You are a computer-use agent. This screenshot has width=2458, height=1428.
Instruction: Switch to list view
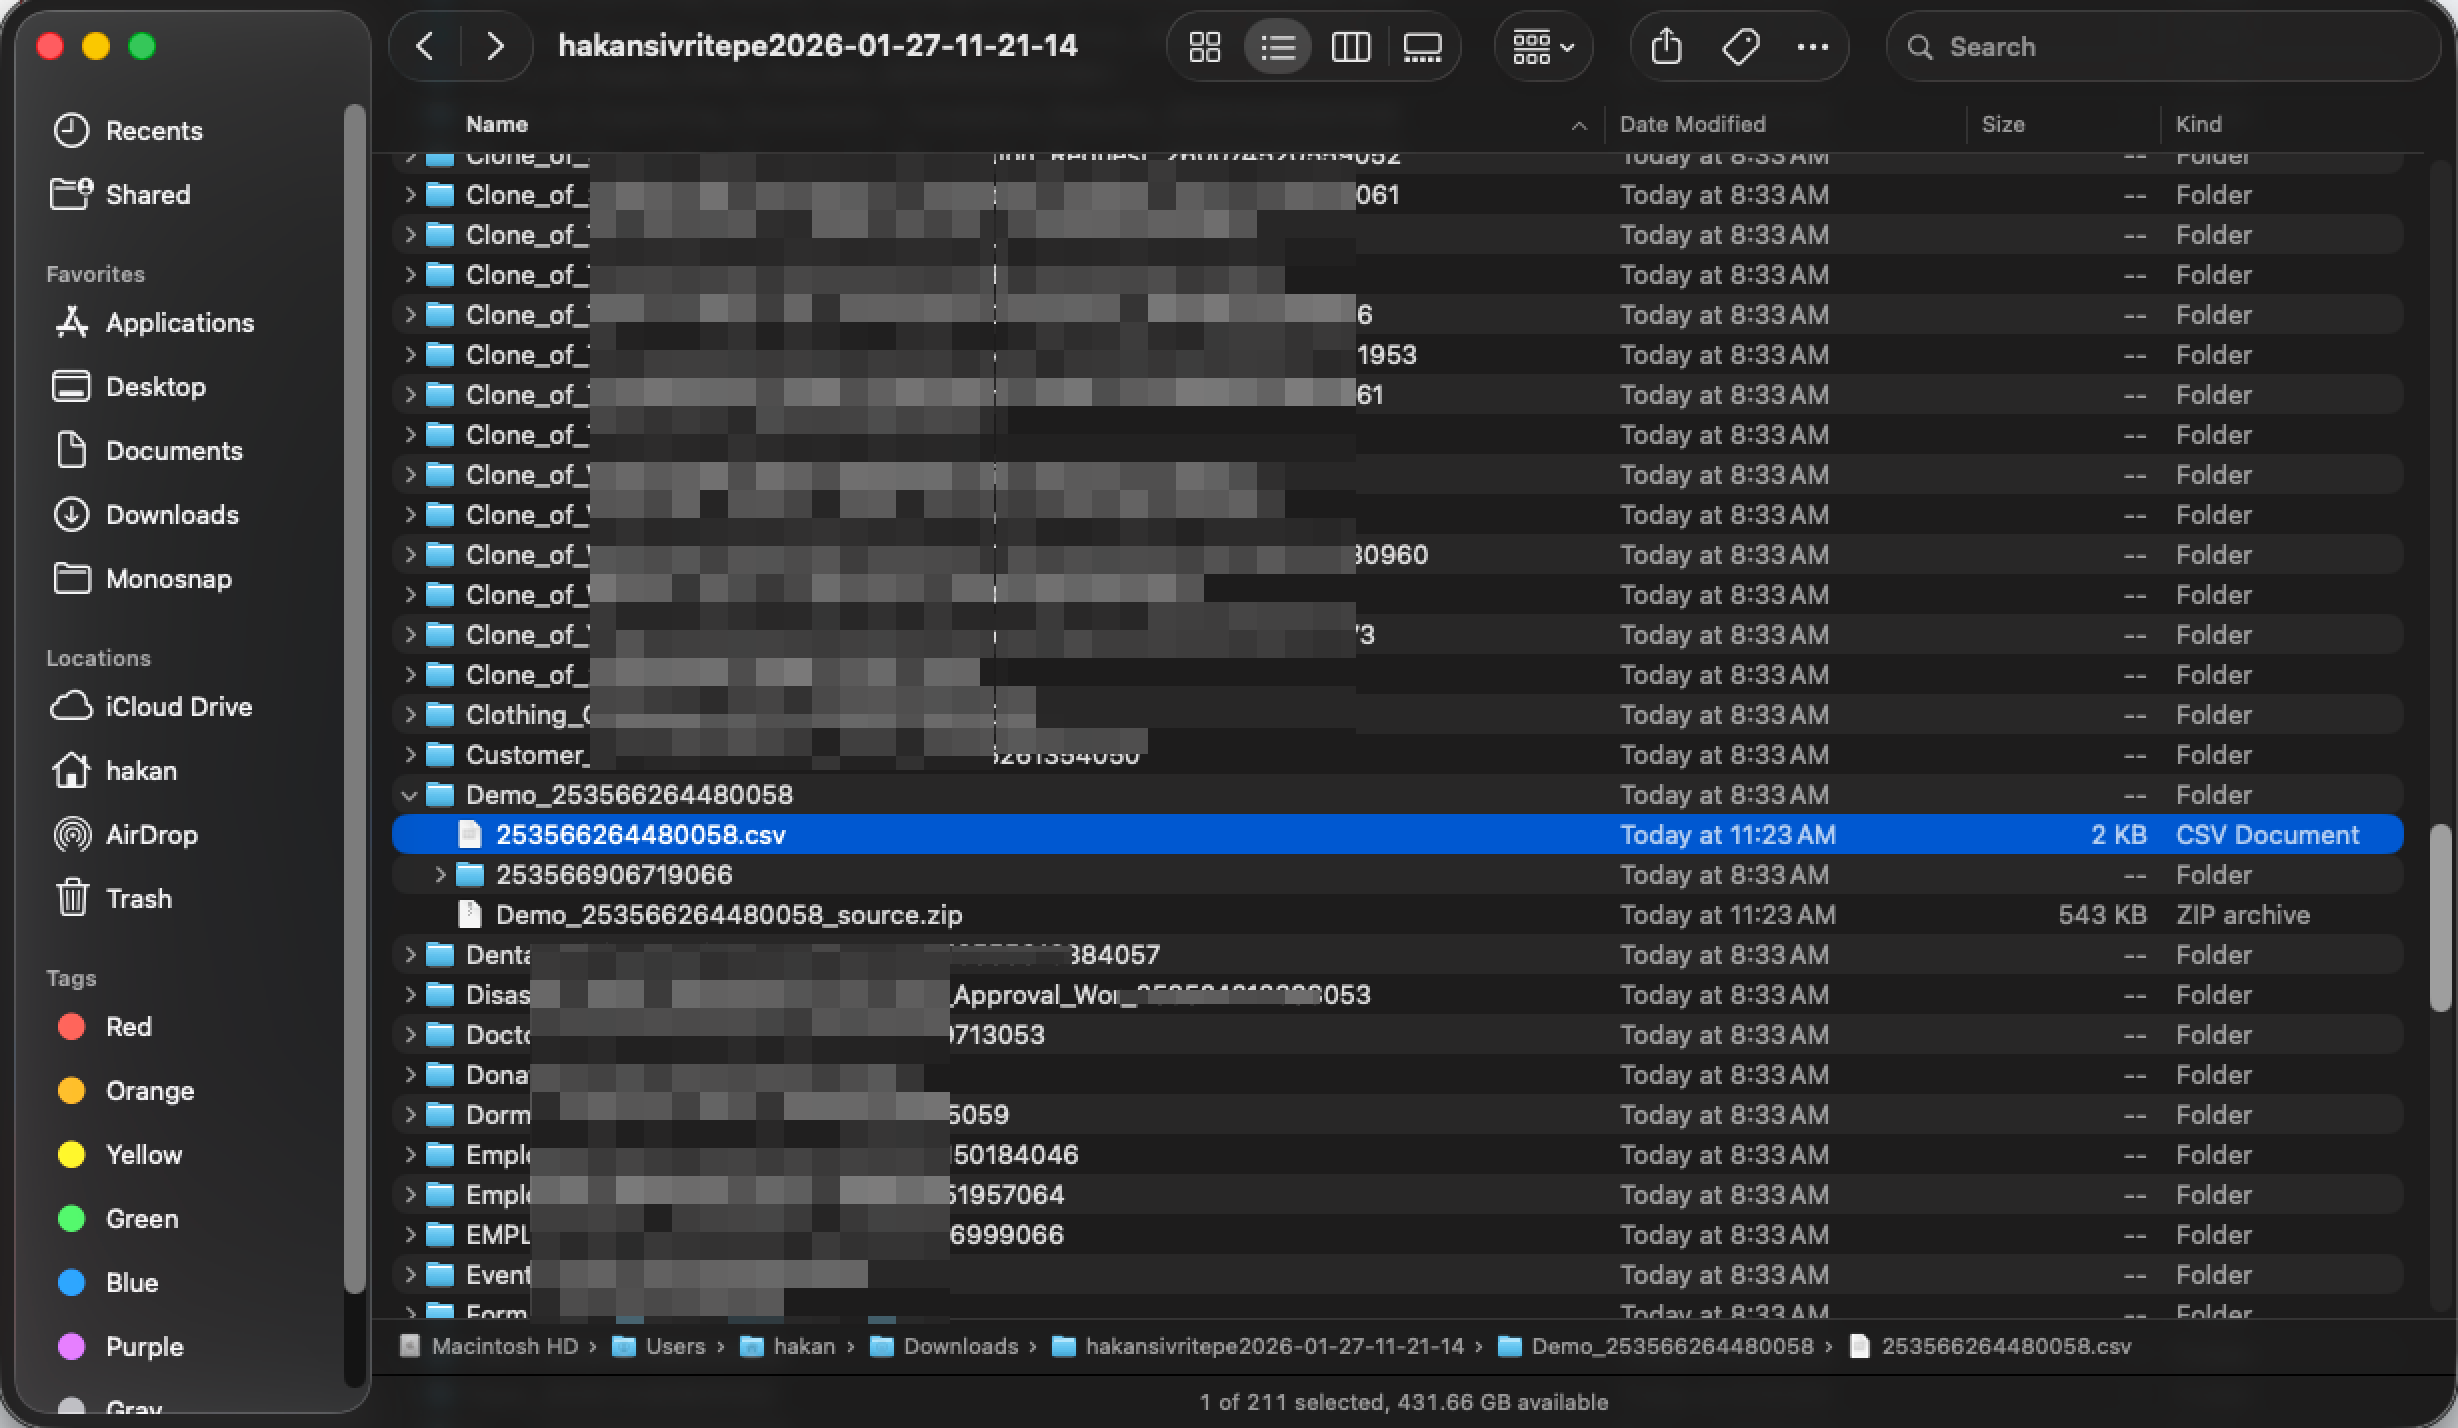coord(1278,46)
